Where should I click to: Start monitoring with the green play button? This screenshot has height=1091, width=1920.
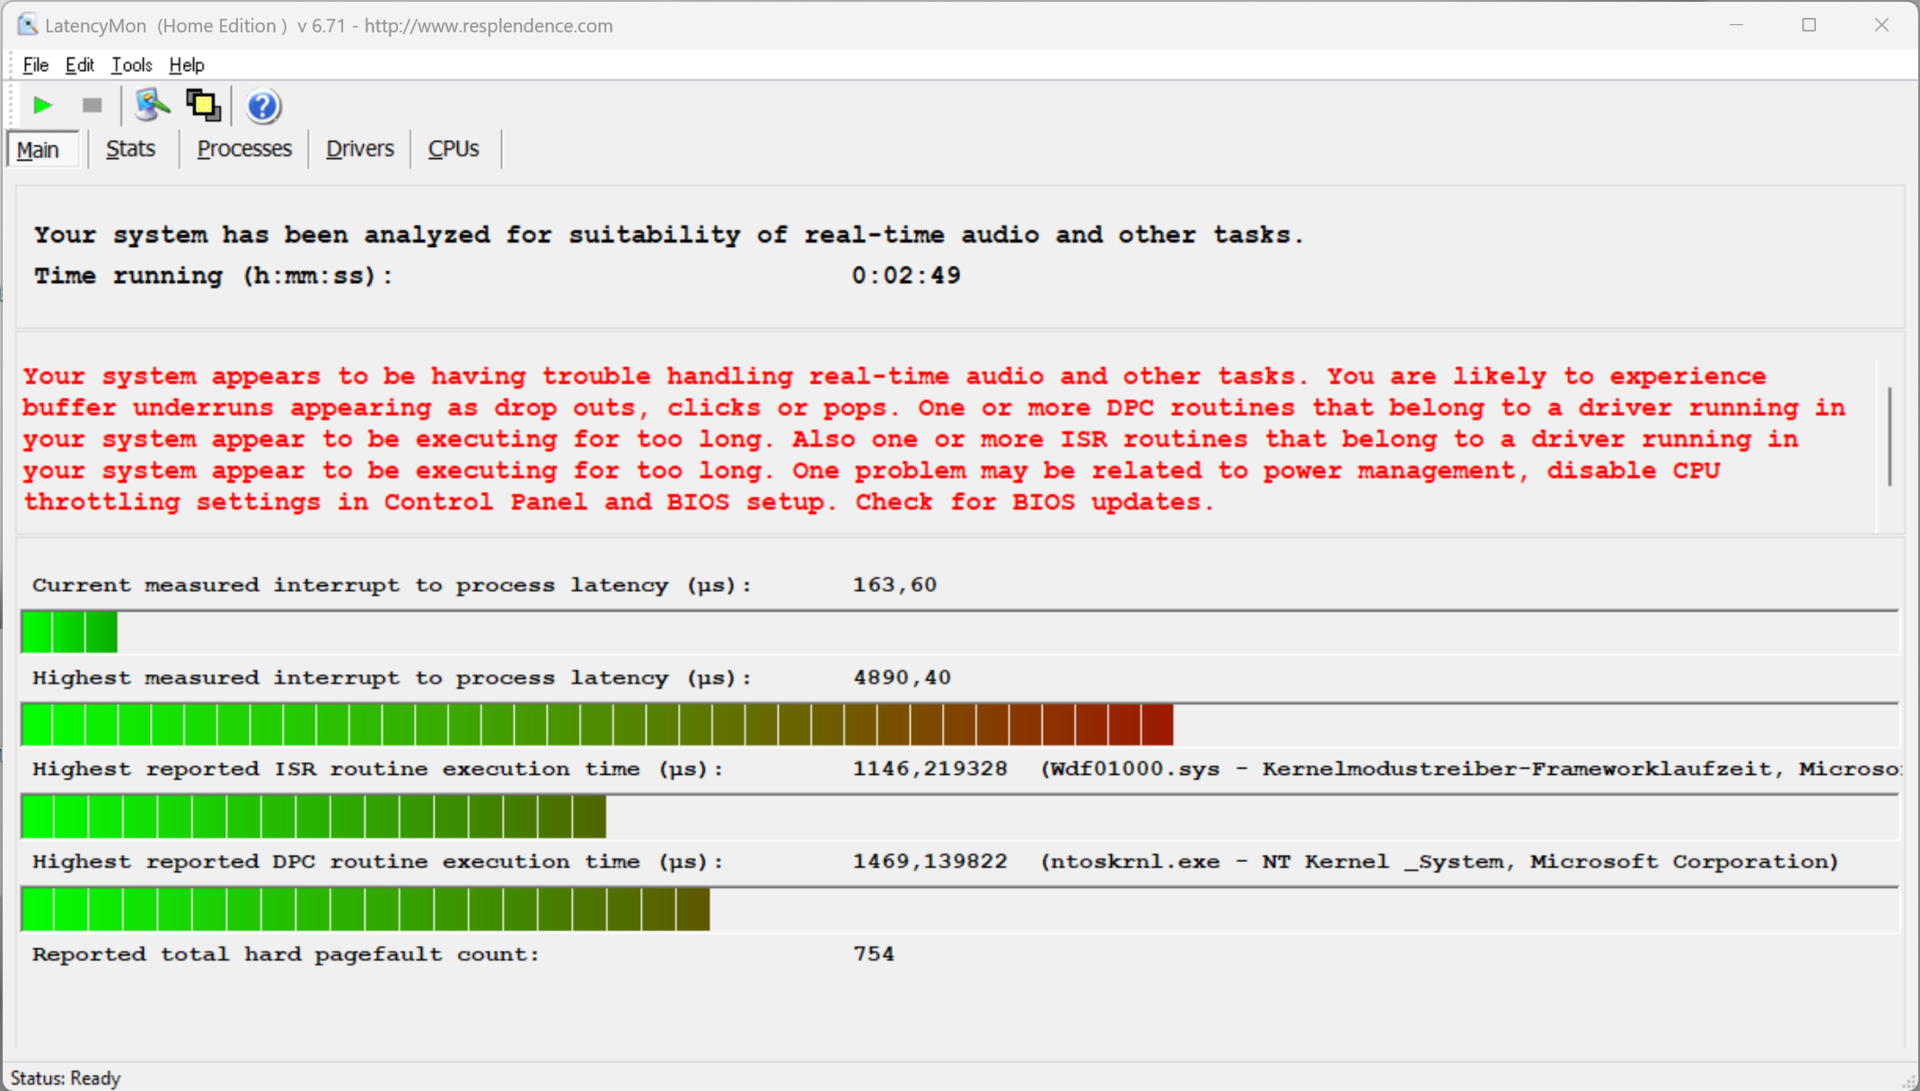(42, 105)
